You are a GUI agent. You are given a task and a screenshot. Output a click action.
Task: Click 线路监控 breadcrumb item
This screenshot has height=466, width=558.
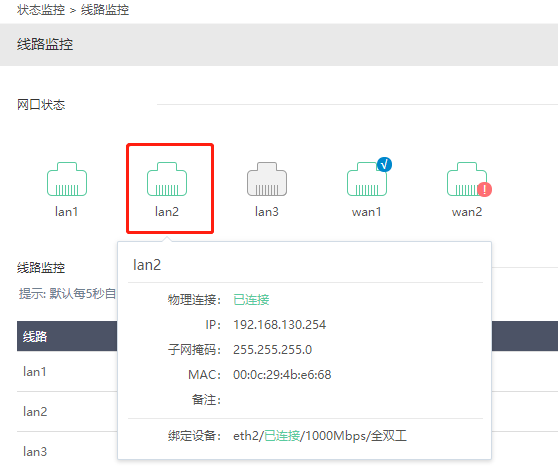point(105,10)
